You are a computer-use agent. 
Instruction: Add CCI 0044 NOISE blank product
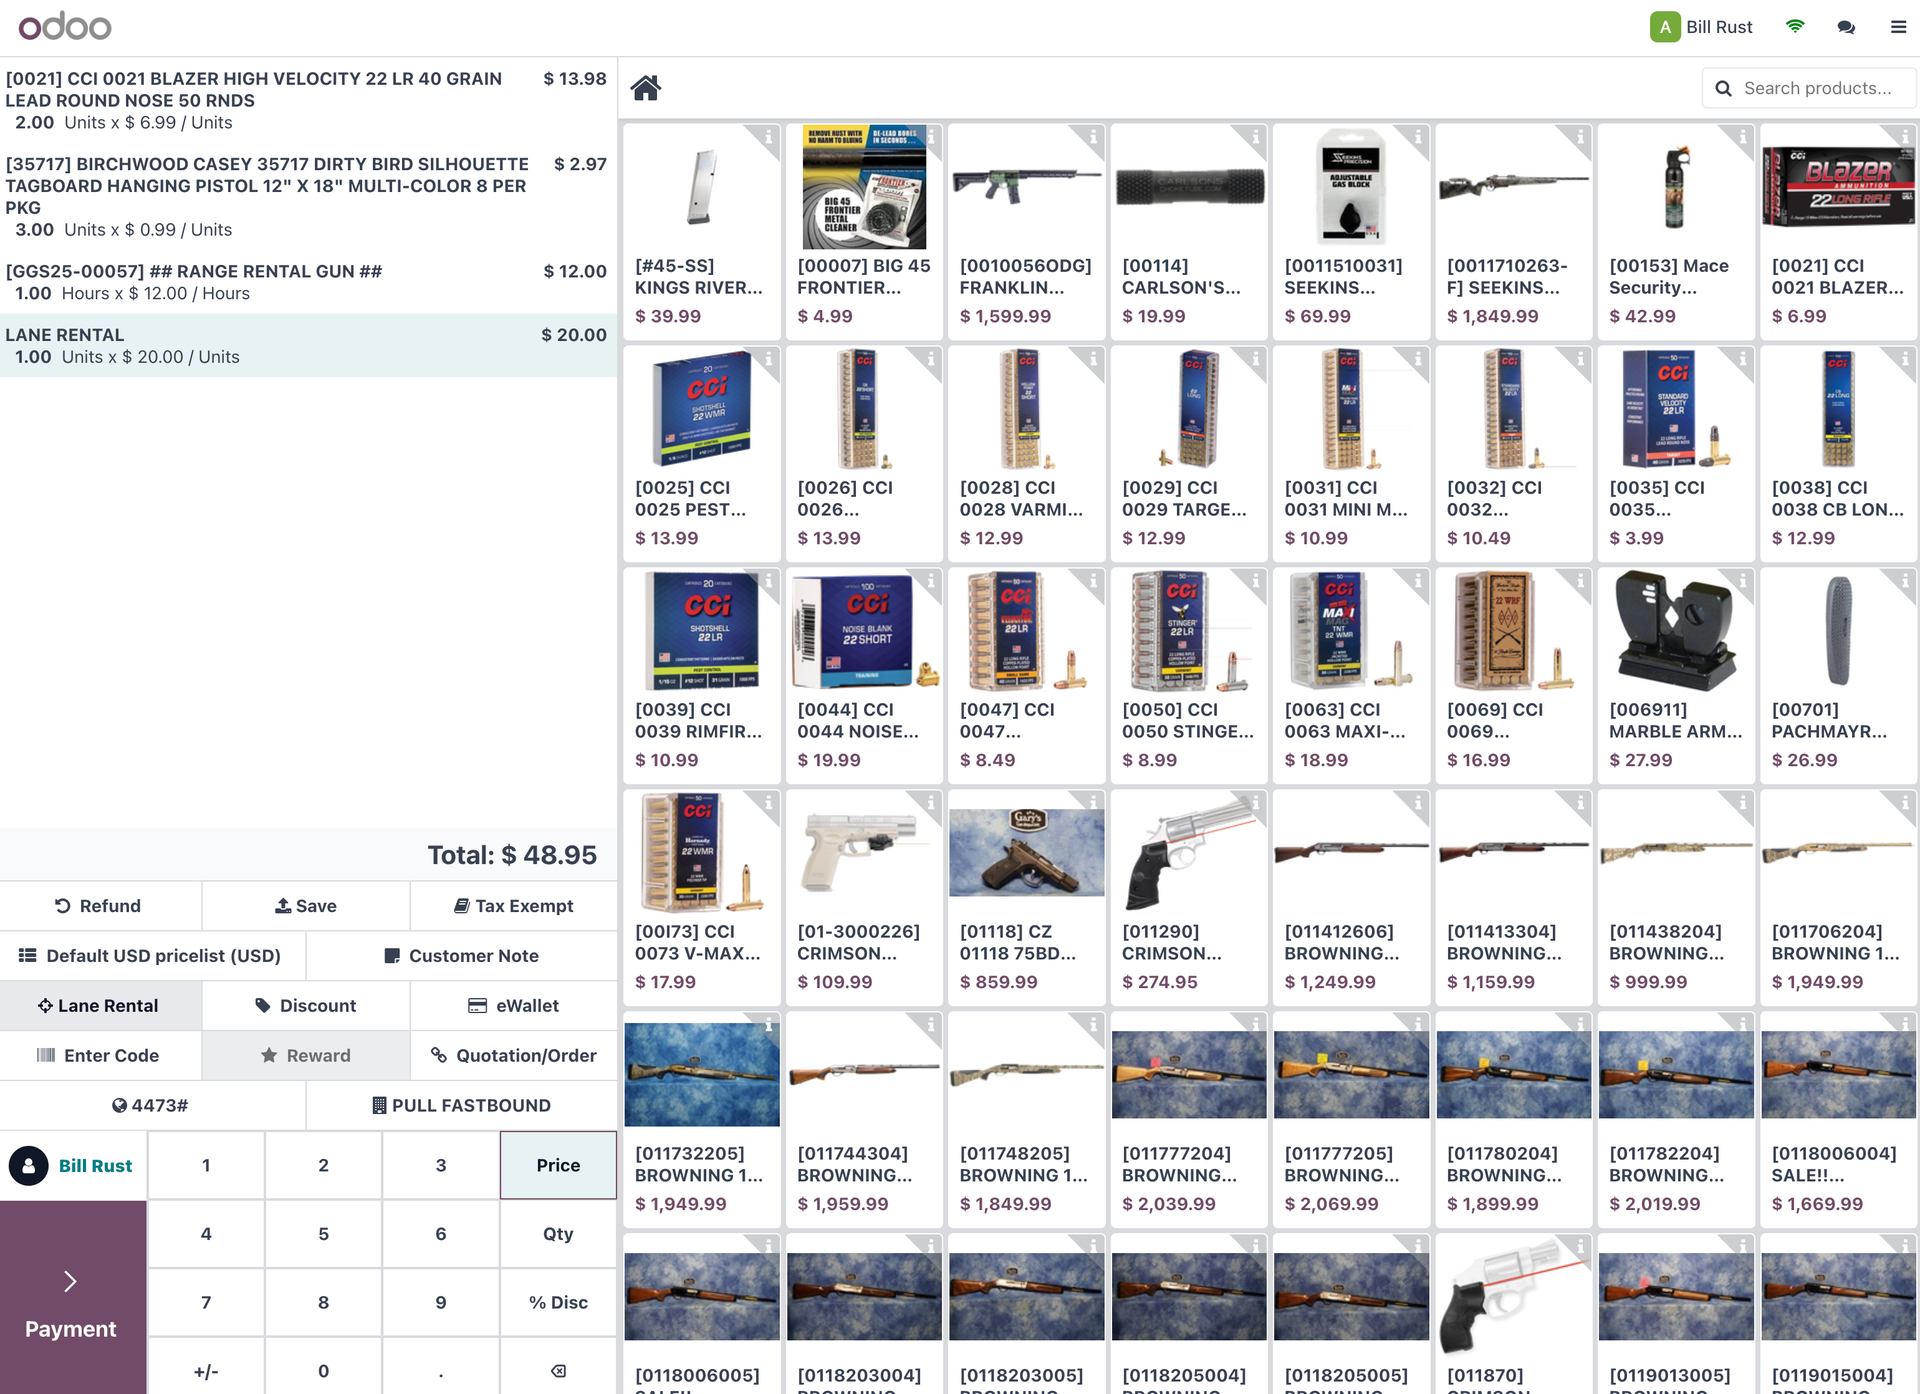(x=864, y=676)
